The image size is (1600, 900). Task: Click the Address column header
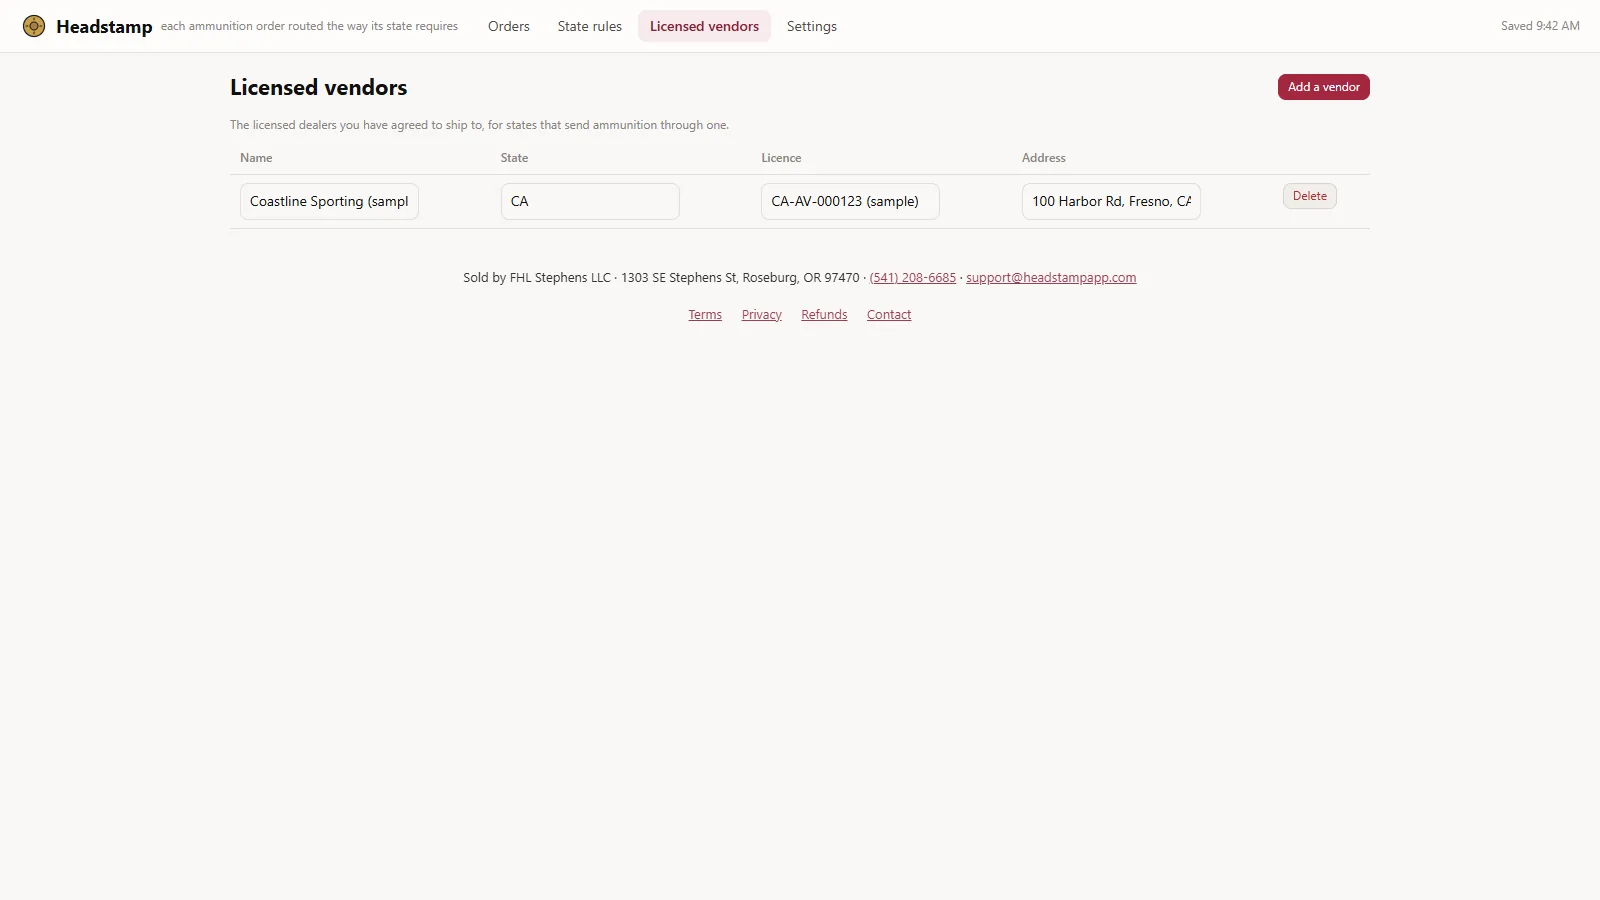click(1044, 158)
